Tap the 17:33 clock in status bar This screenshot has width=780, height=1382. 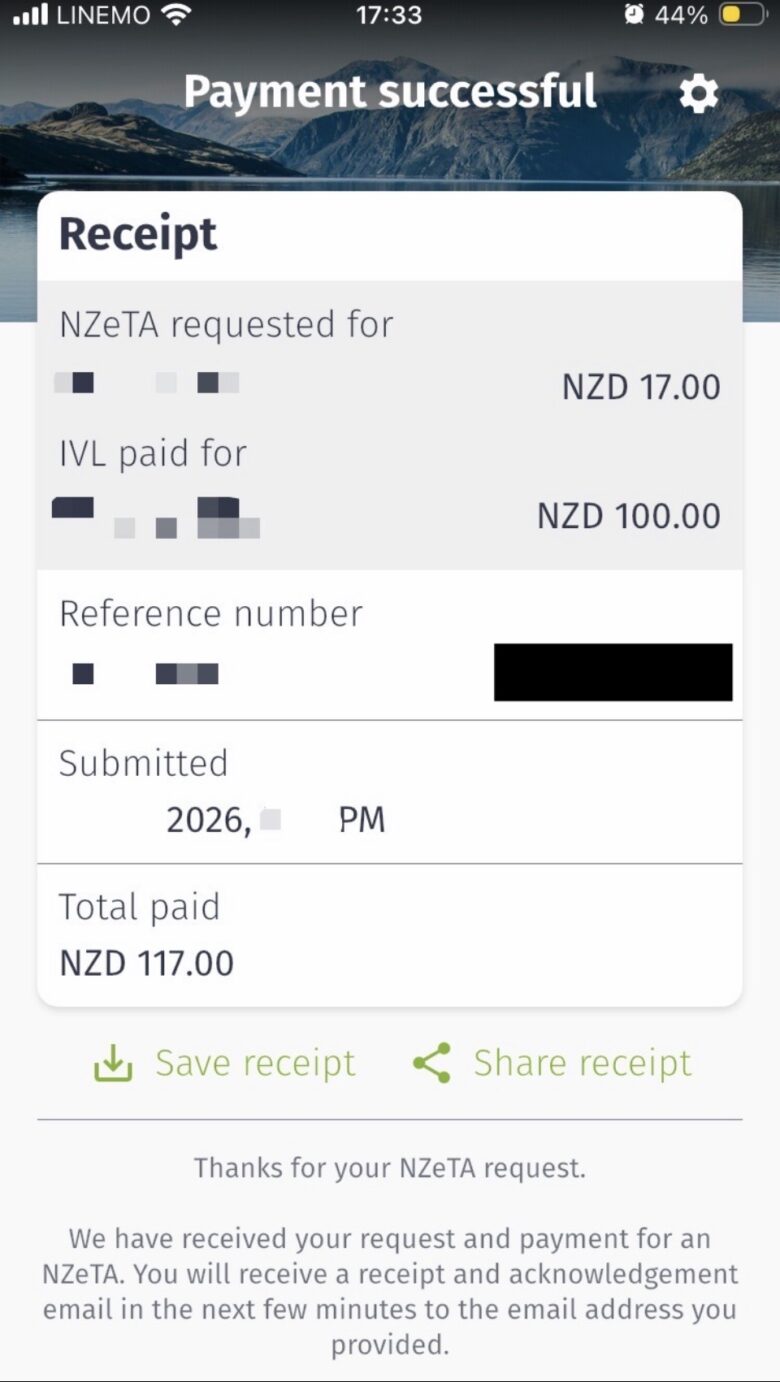coord(389,15)
